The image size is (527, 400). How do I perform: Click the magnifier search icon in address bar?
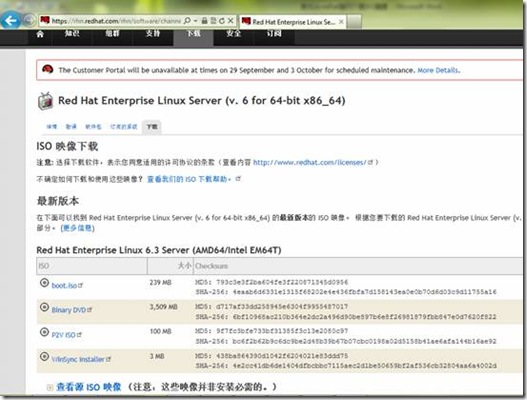coord(188,21)
